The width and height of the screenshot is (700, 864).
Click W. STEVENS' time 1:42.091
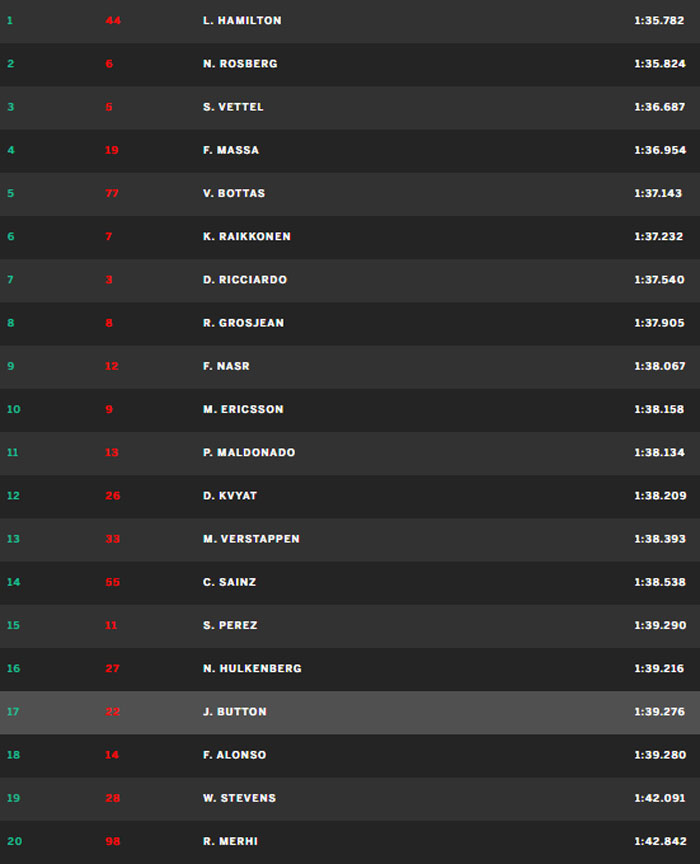coord(660,798)
